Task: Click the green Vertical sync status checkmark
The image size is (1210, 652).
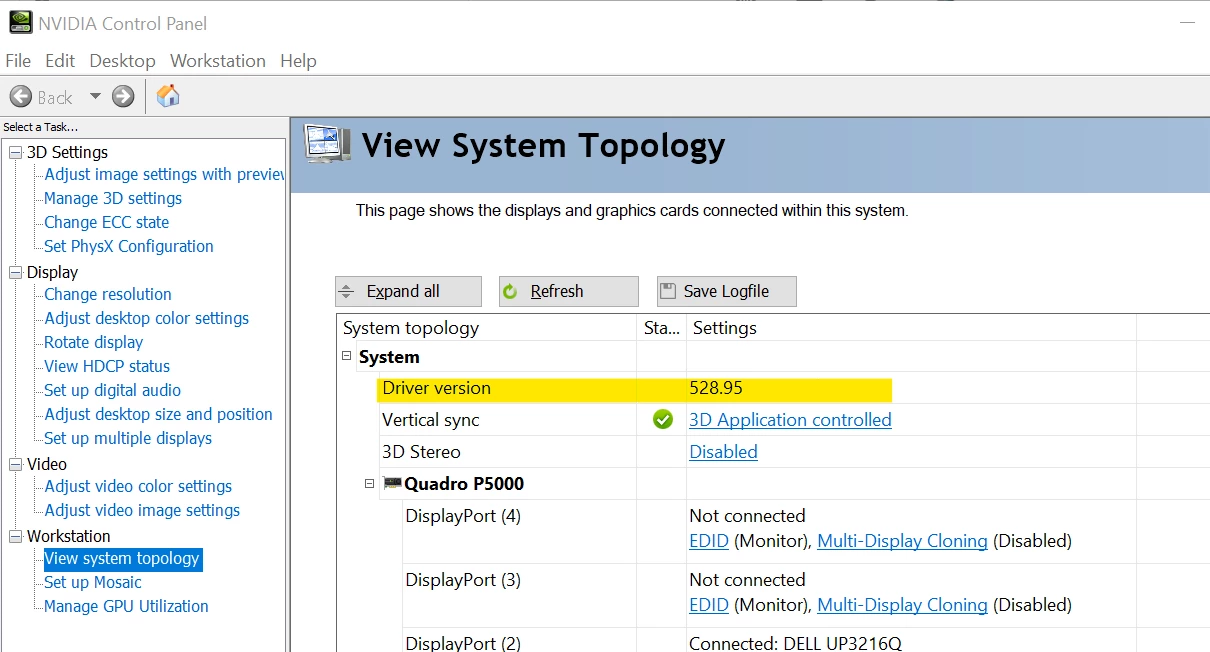Action: [662, 420]
